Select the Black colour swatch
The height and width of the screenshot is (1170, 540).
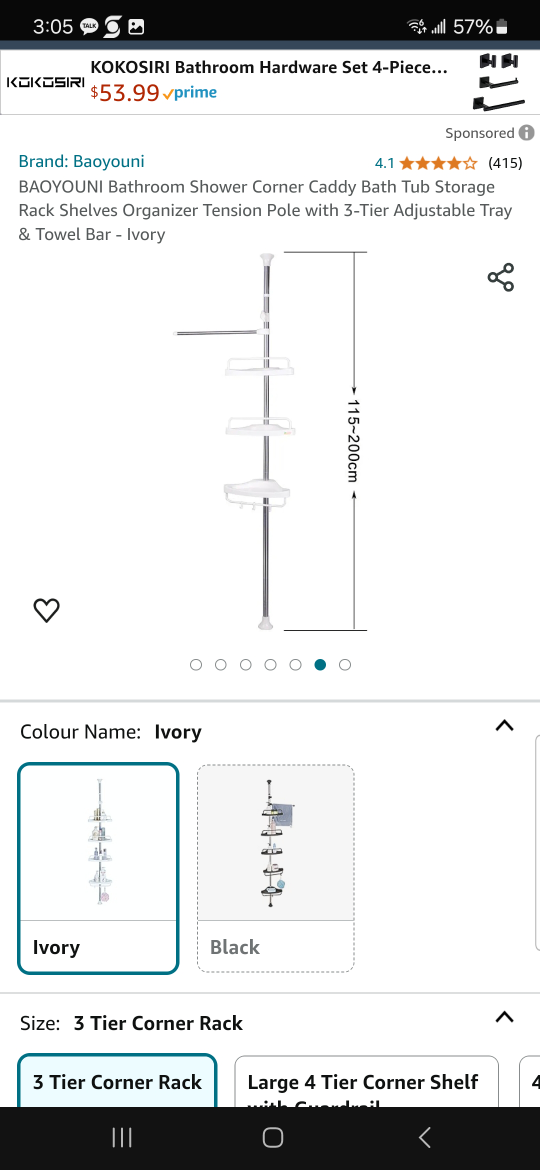(x=276, y=868)
